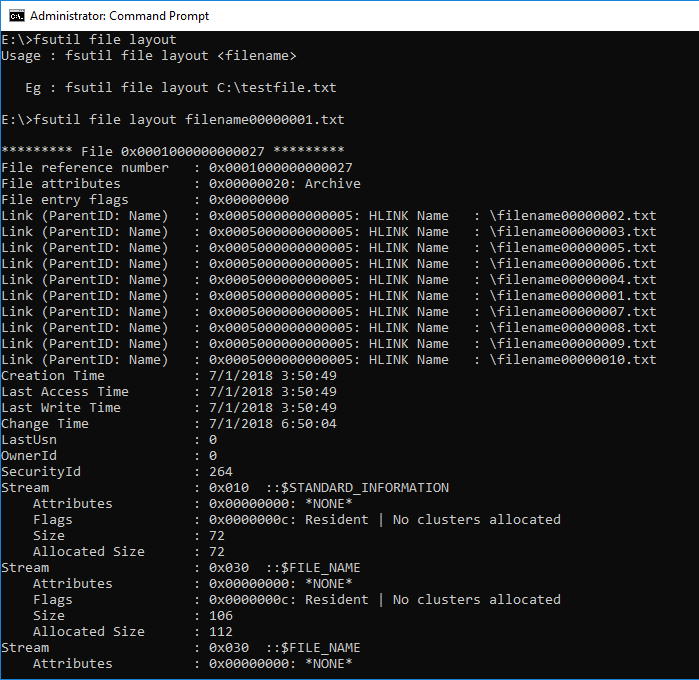
Task: Click the first 'Stream : 0x030 ::$FILE_NAME' line
Action: (181, 568)
